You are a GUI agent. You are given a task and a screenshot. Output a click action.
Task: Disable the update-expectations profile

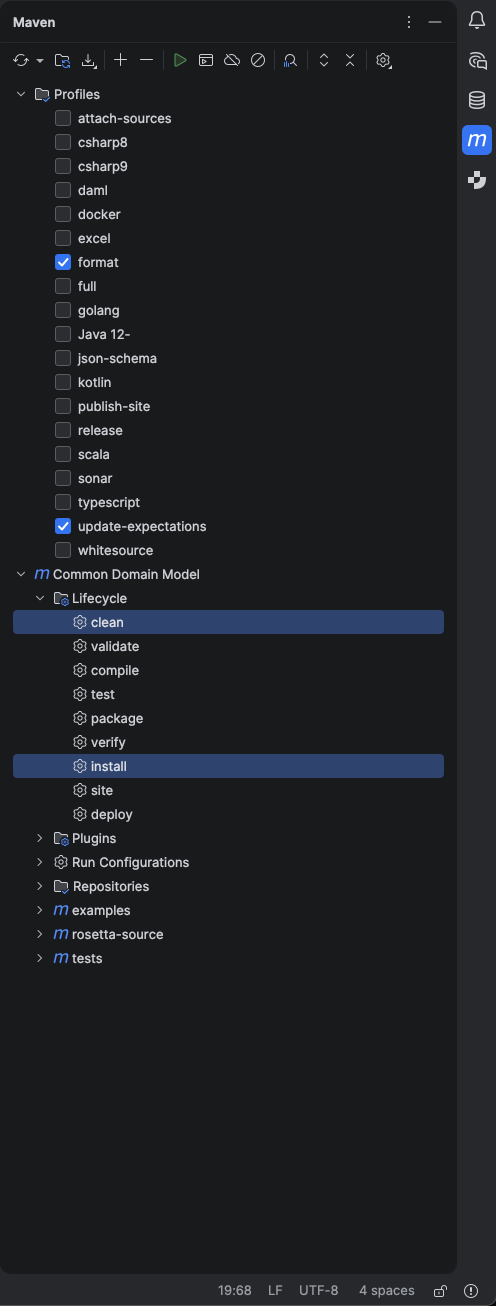(x=63, y=526)
